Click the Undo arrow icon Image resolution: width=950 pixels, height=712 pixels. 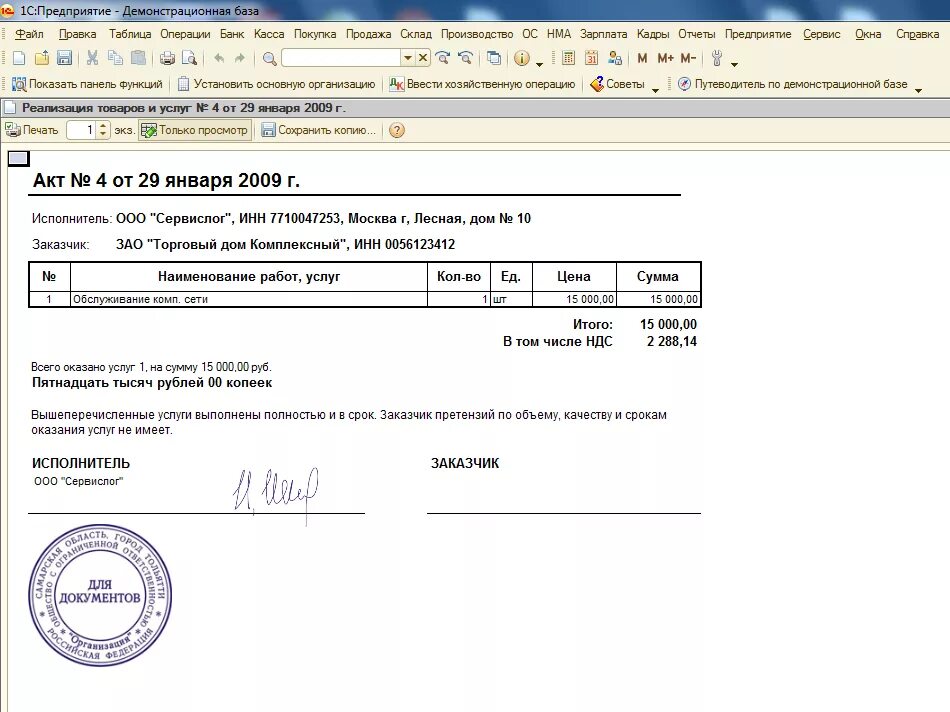[x=219, y=58]
